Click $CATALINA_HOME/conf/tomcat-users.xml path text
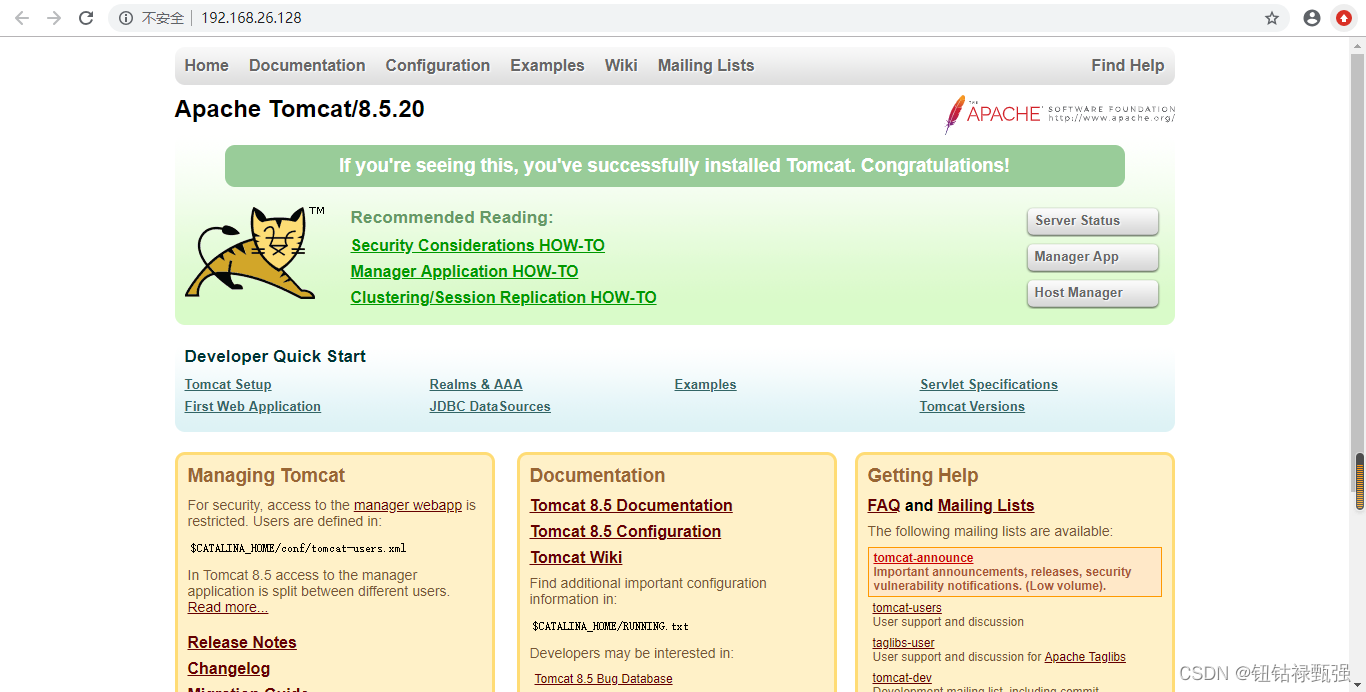The width and height of the screenshot is (1366, 692). coord(298,548)
